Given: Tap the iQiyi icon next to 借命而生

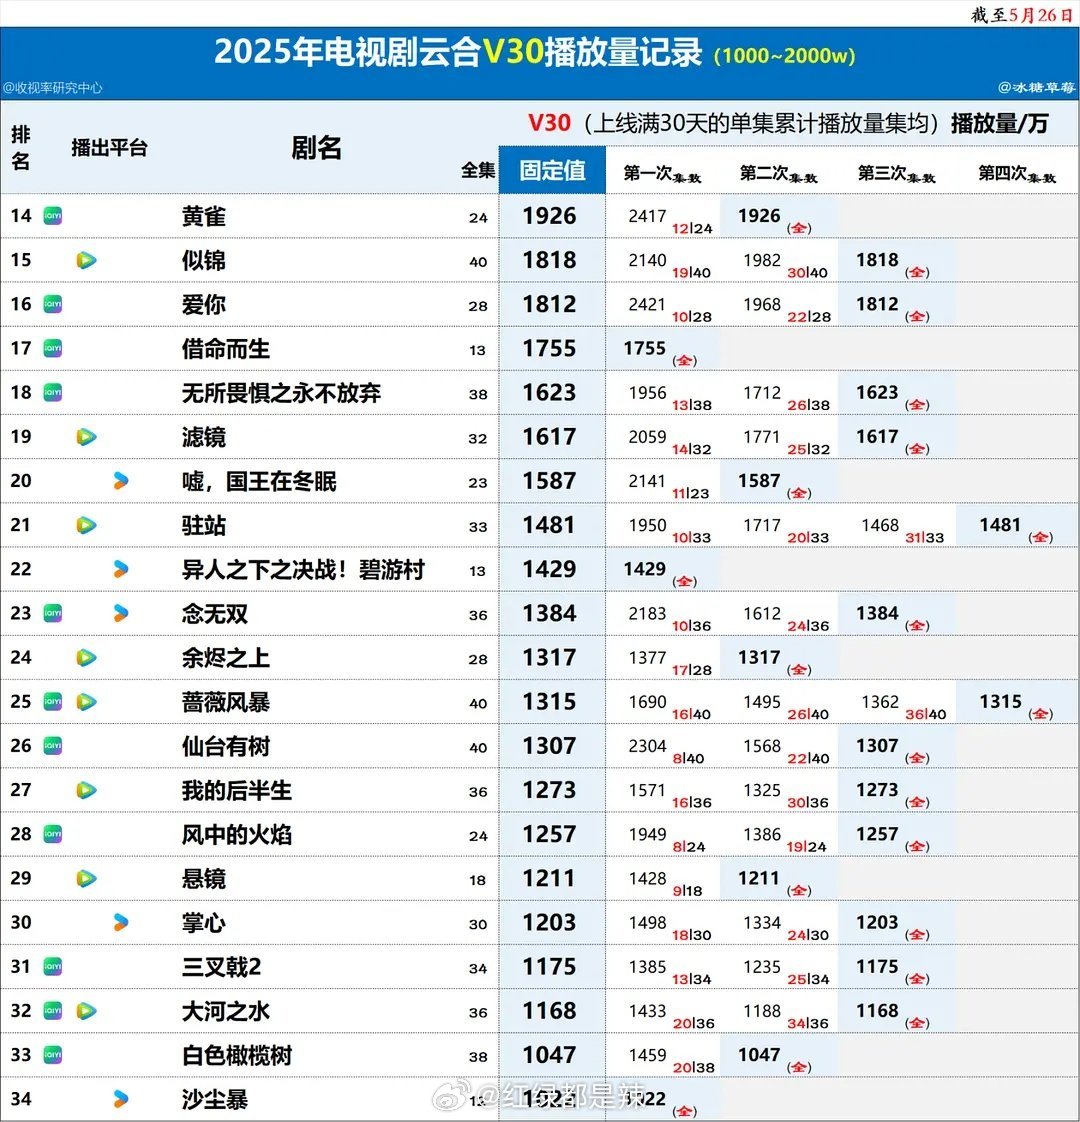Looking at the screenshot, I should pyautogui.click(x=52, y=348).
